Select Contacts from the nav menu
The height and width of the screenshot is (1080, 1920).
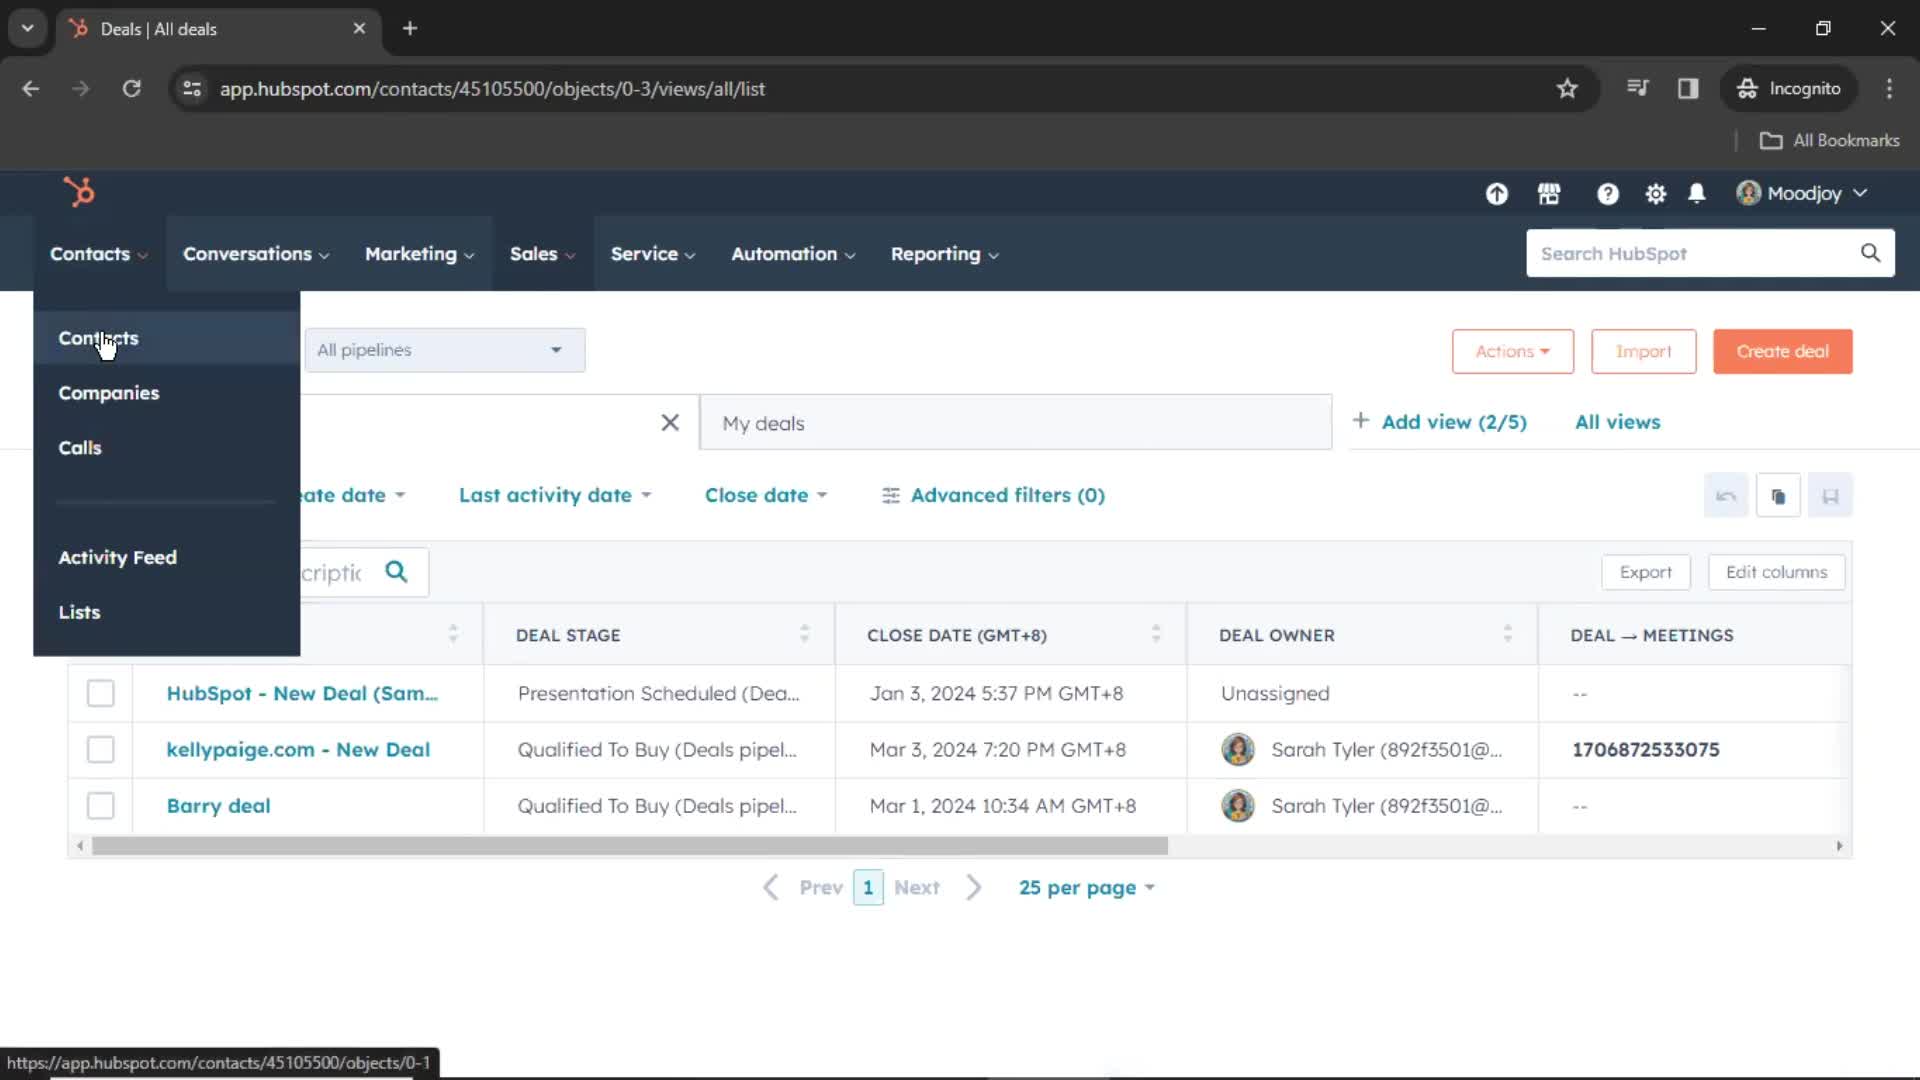pyautogui.click(x=98, y=338)
